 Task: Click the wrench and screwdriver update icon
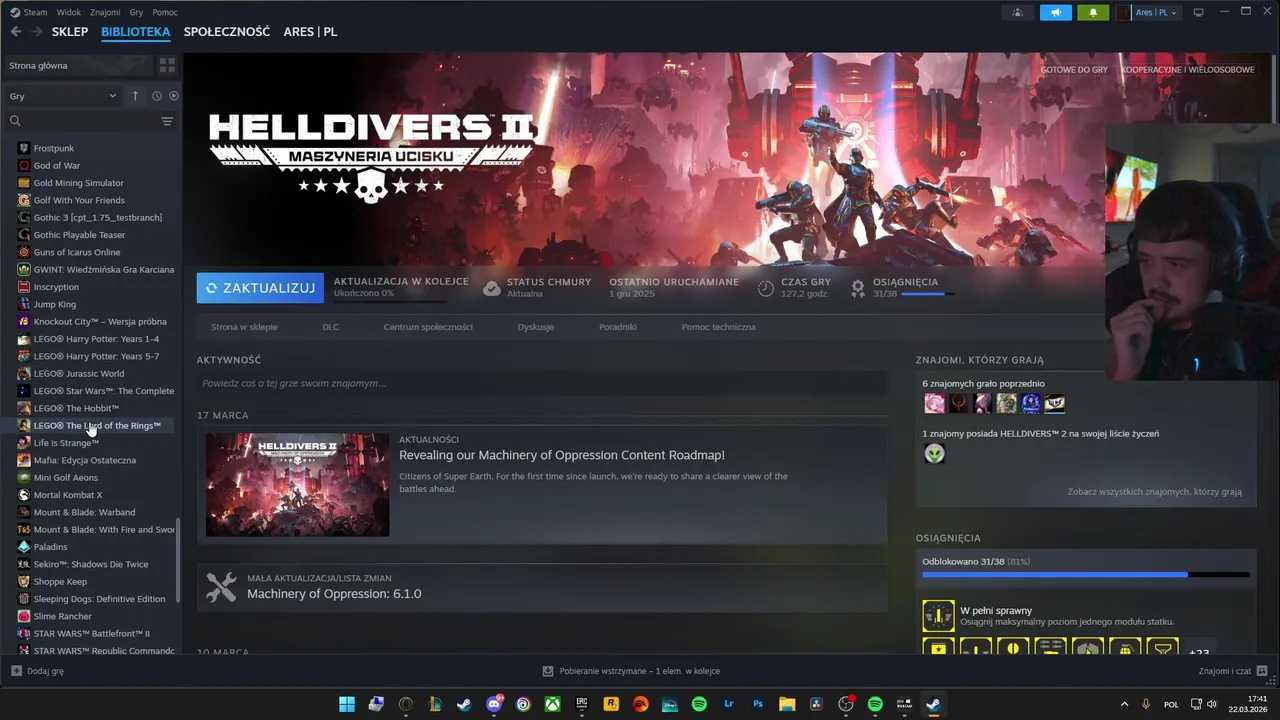click(x=221, y=587)
